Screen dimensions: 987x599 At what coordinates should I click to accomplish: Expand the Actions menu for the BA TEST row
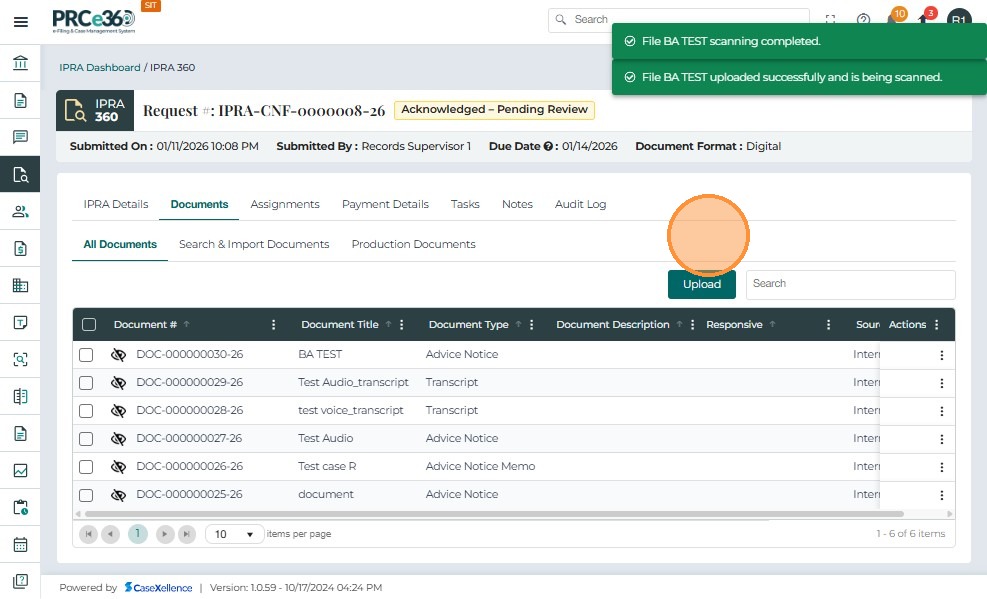point(941,355)
